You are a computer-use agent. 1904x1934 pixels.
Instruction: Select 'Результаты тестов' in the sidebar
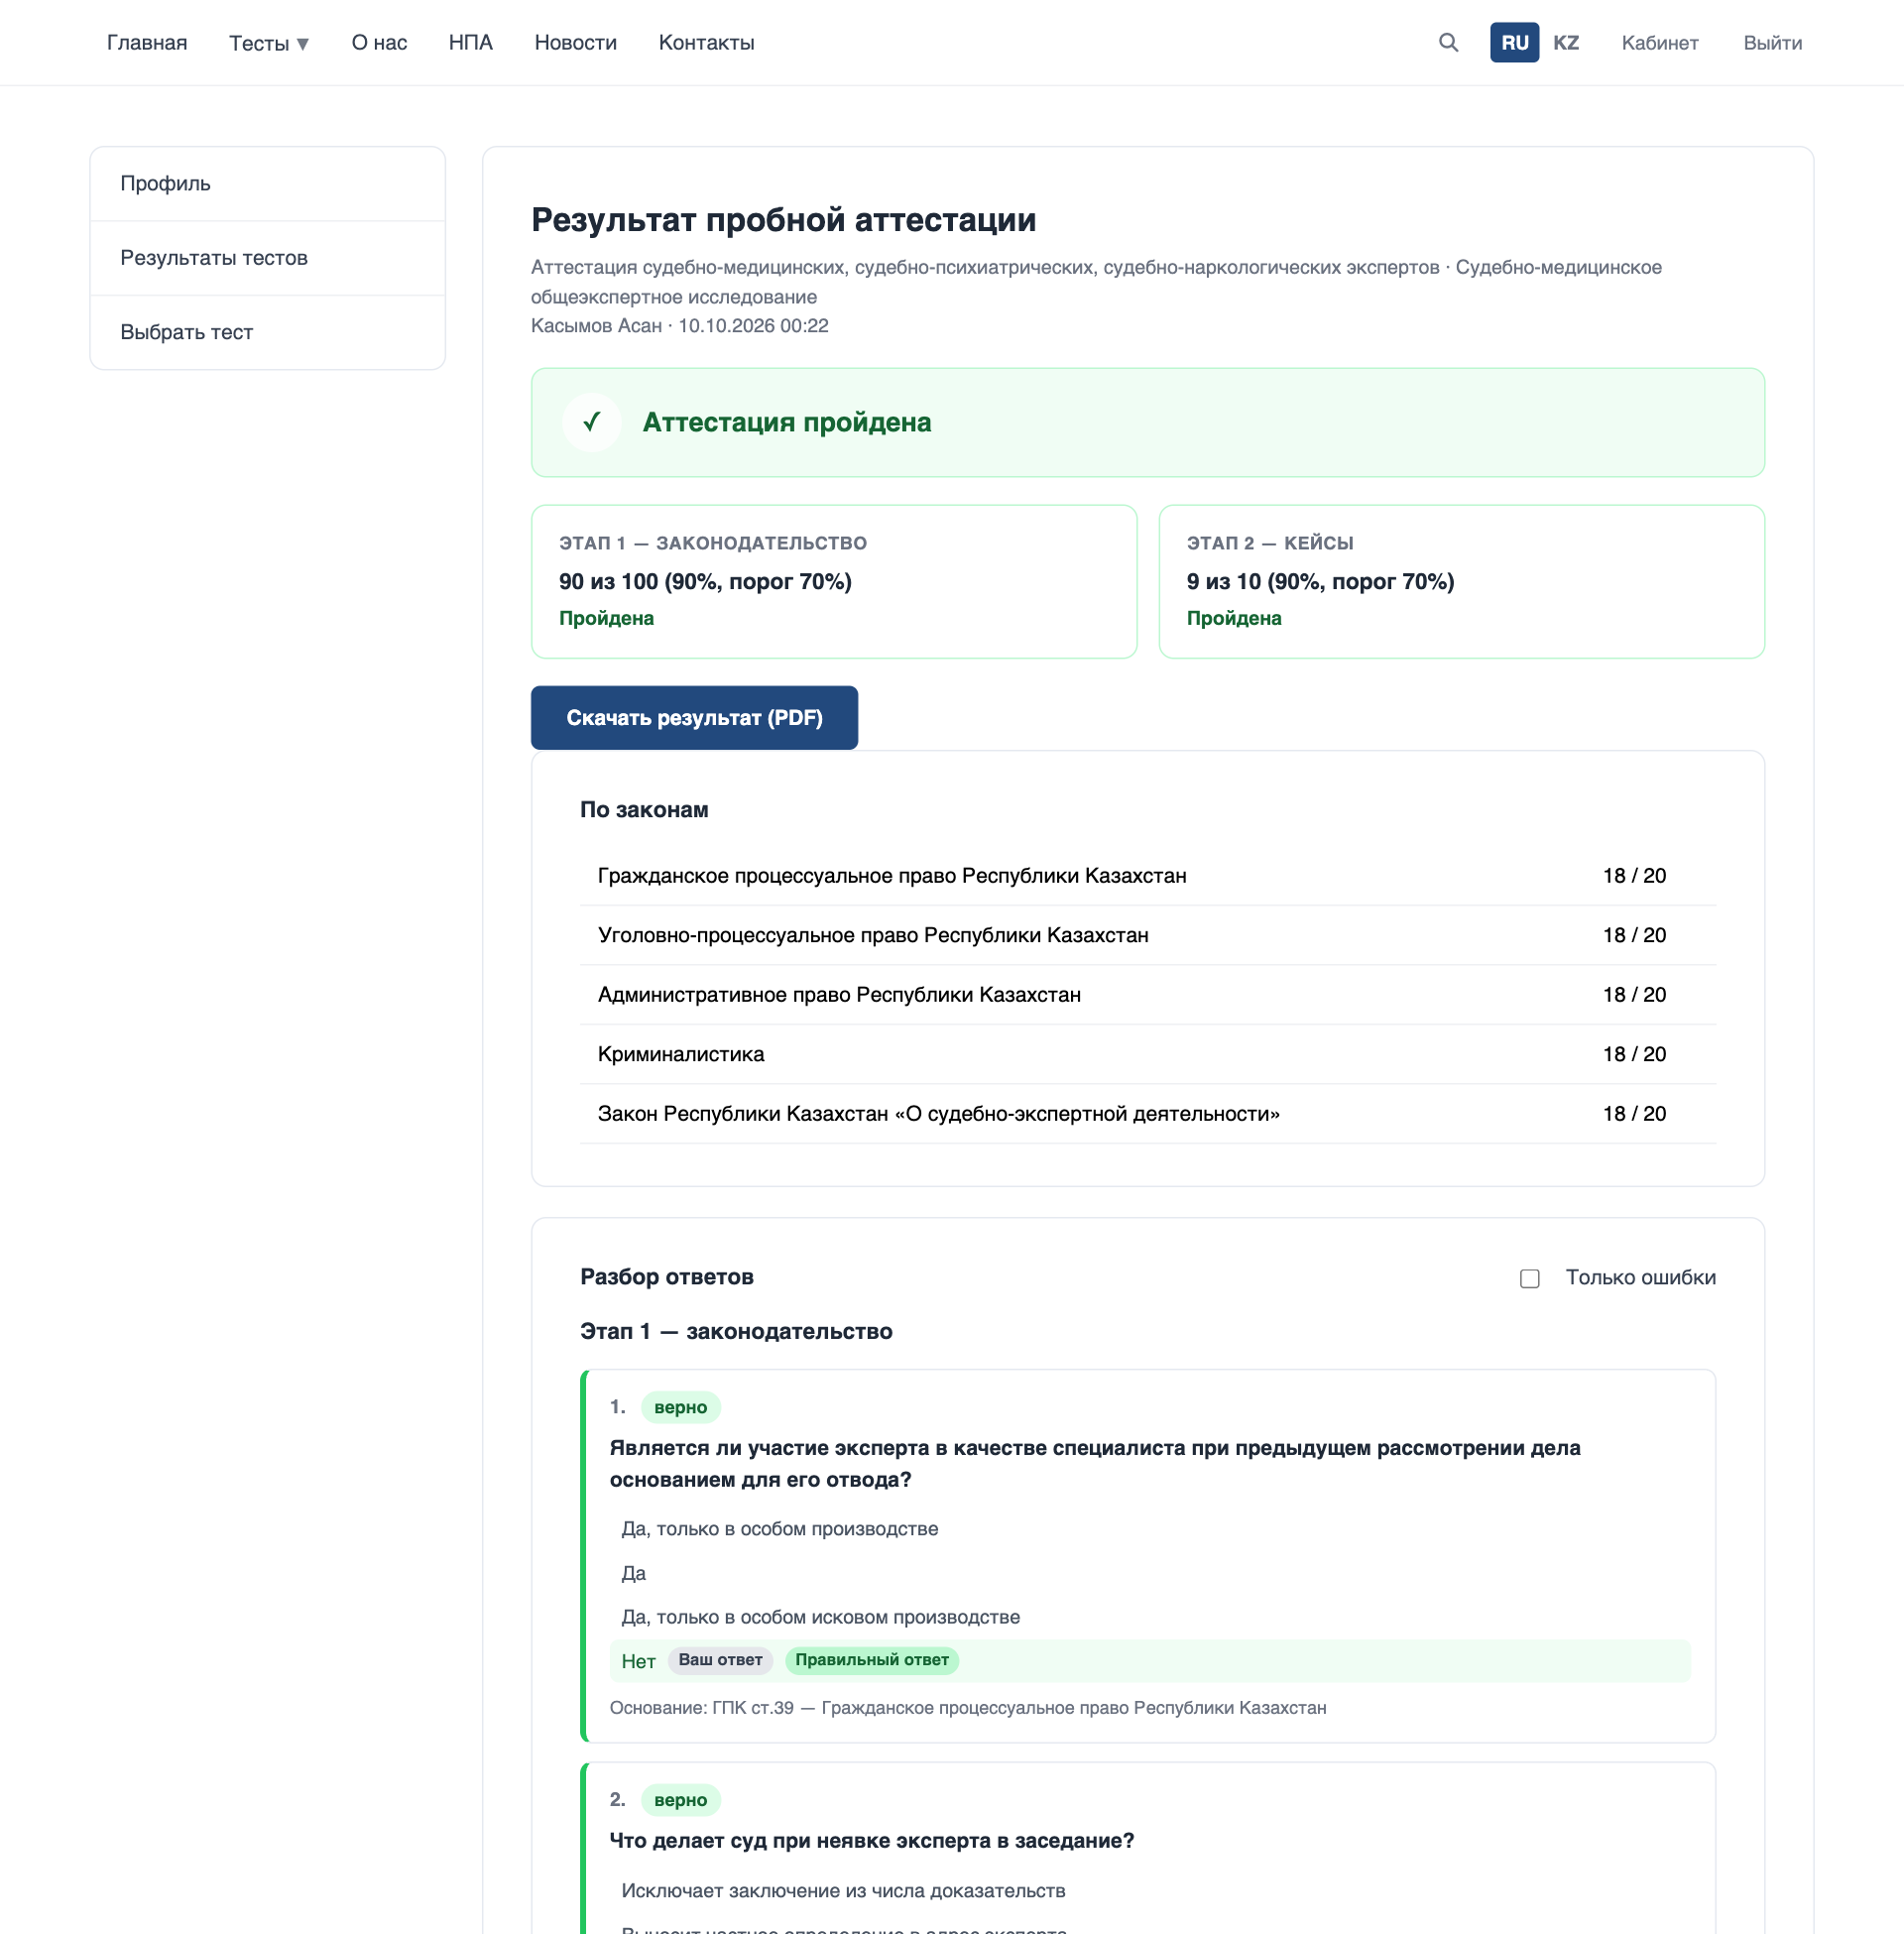[267, 258]
